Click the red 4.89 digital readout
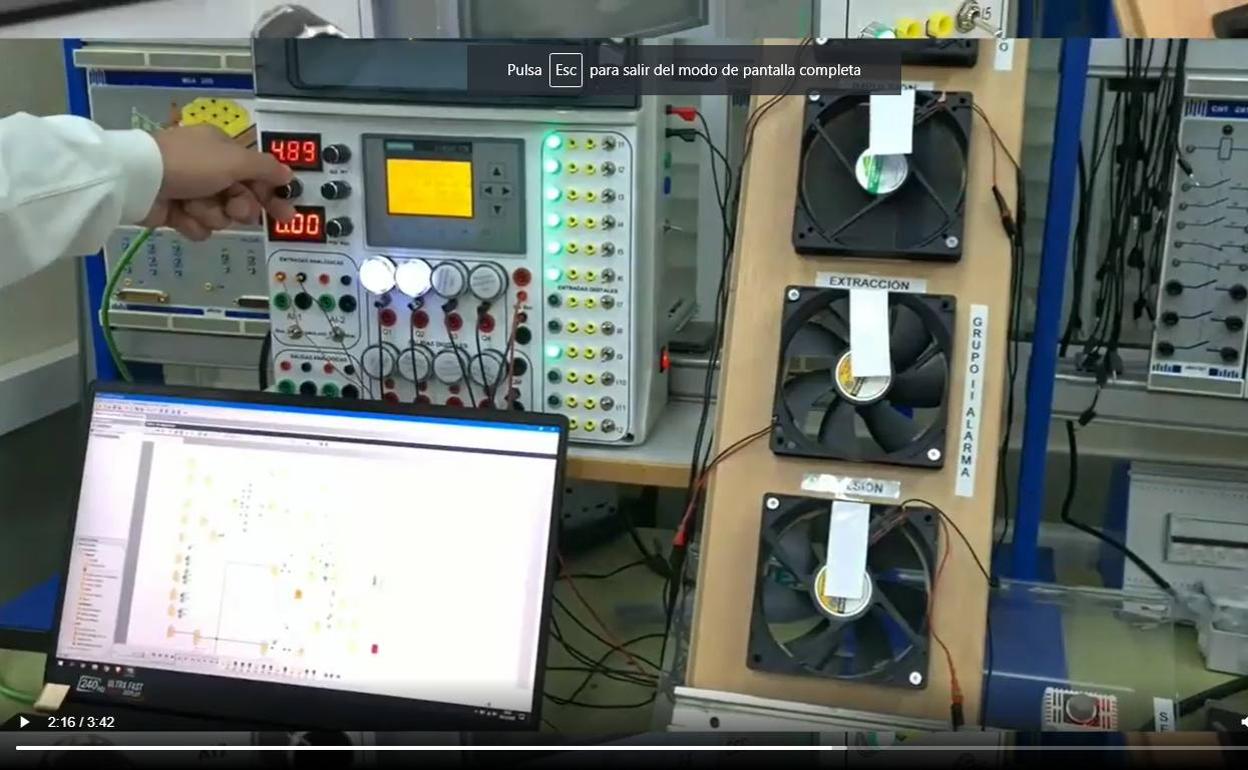This screenshot has height=770, width=1248. tap(291, 152)
